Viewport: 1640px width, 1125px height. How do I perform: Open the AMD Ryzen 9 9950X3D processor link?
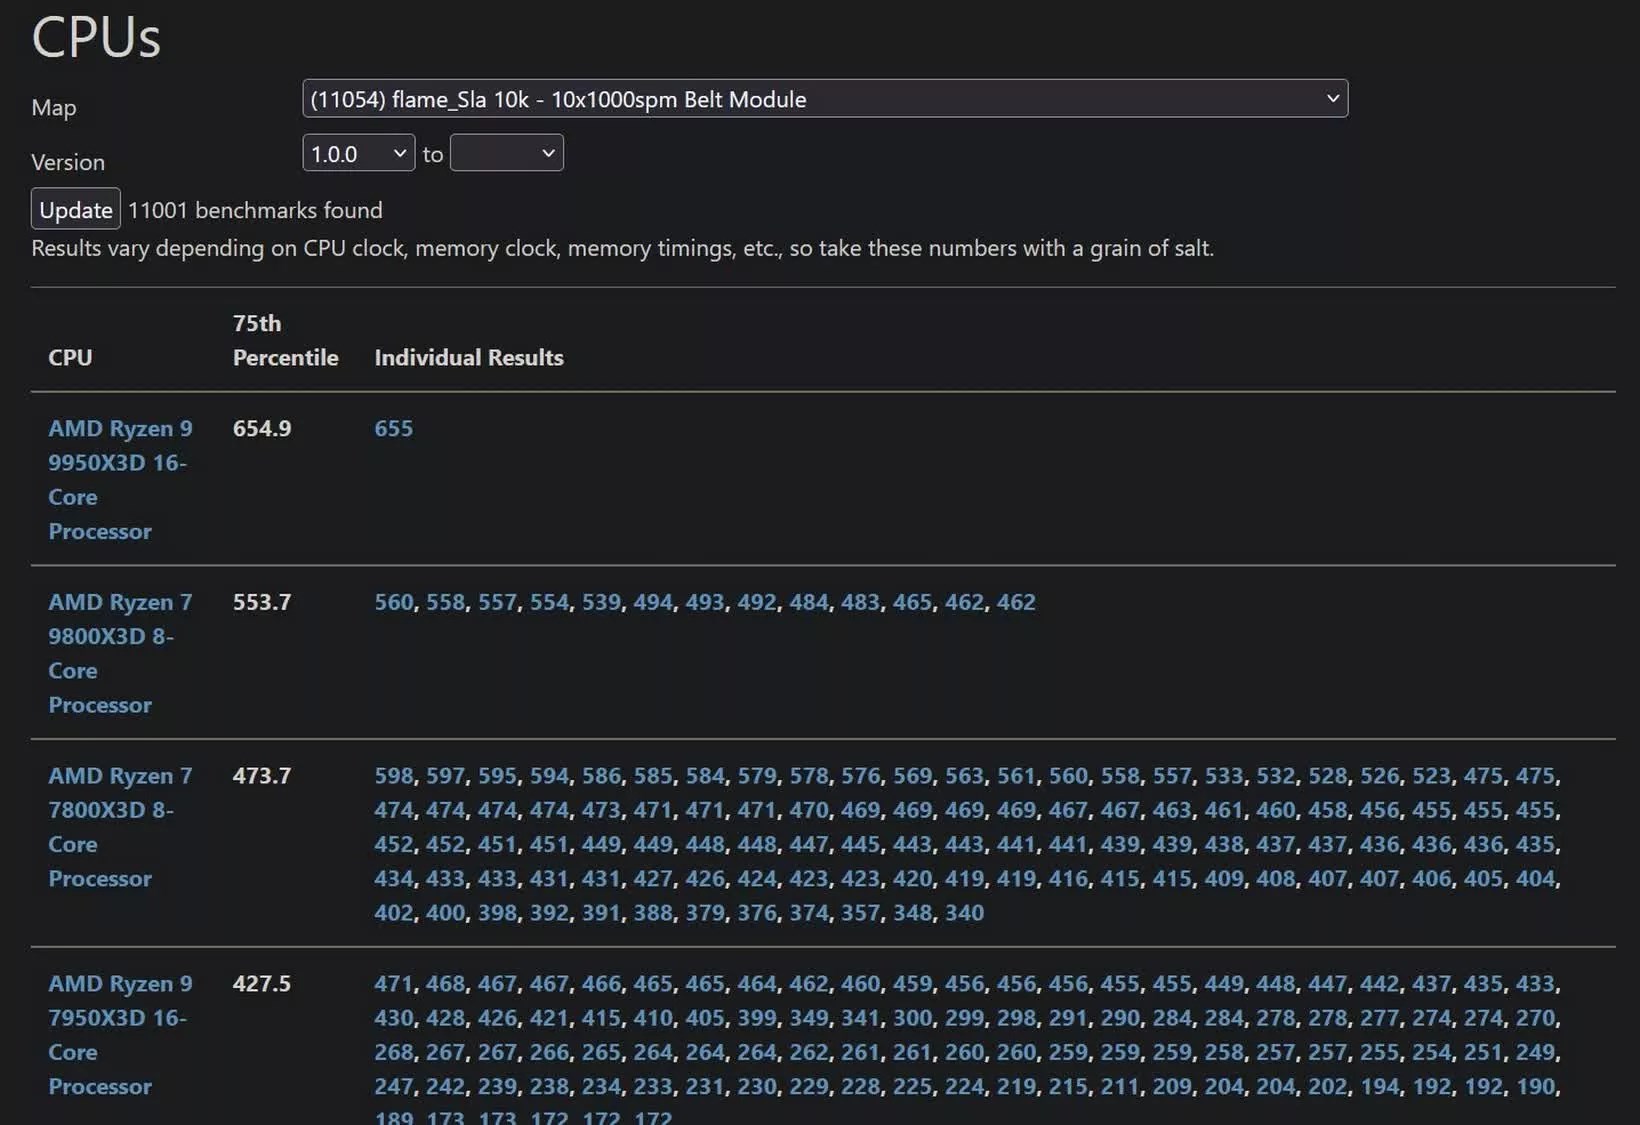point(120,480)
